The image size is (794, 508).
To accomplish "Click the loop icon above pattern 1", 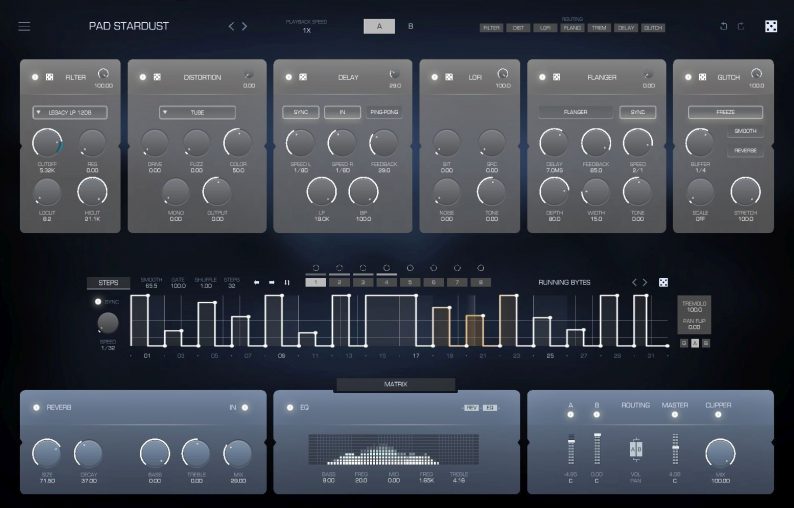I will (316, 268).
